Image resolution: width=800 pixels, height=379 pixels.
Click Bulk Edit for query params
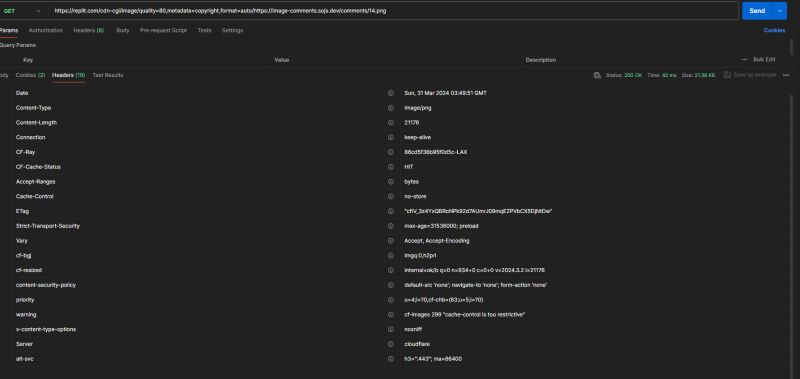point(764,60)
